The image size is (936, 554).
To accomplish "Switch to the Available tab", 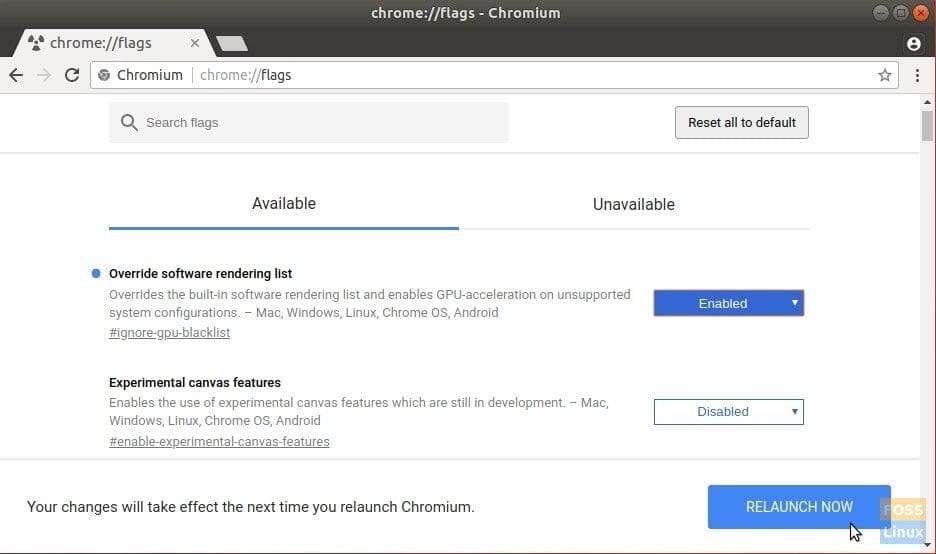I will point(284,204).
